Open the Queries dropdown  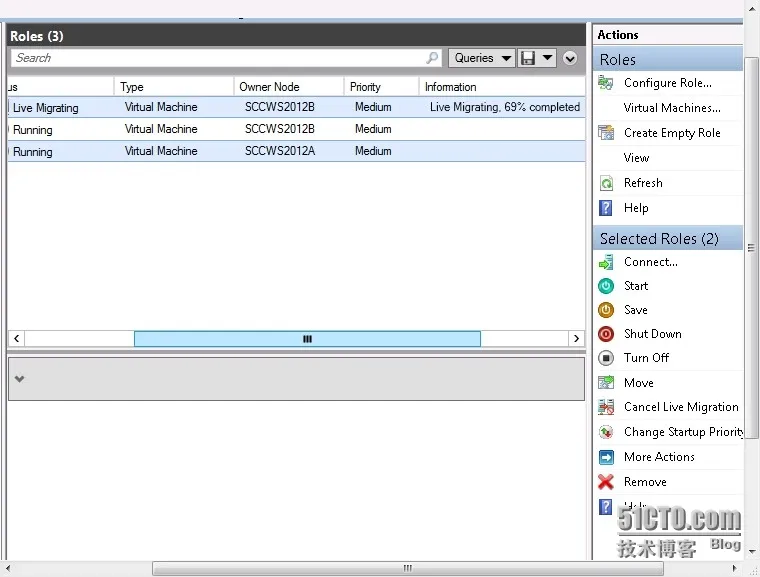(482, 58)
